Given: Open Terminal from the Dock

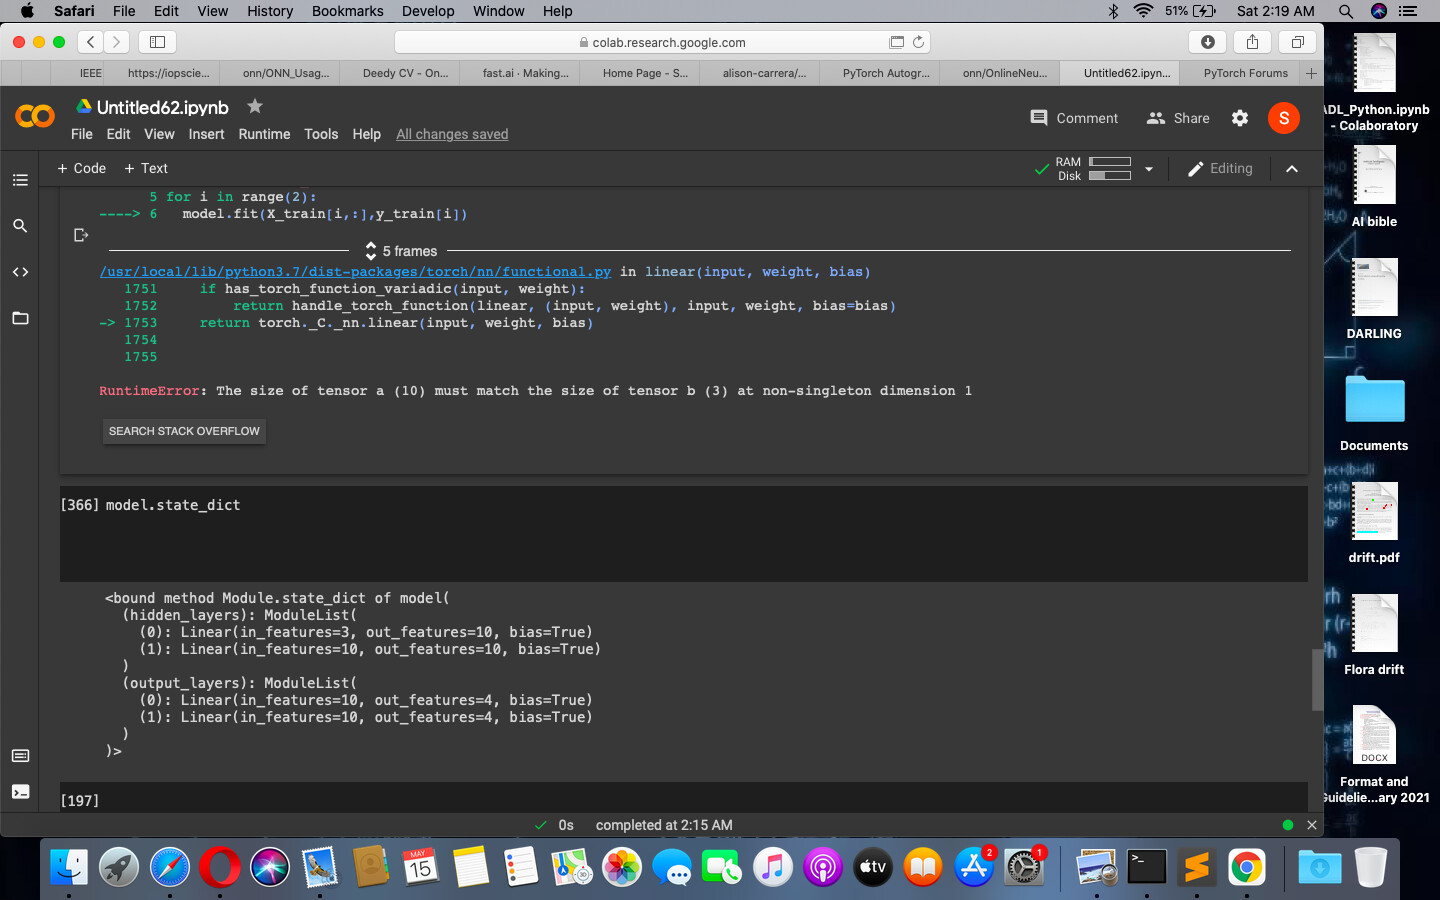Looking at the screenshot, I should pyautogui.click(x=1146, y=867).
